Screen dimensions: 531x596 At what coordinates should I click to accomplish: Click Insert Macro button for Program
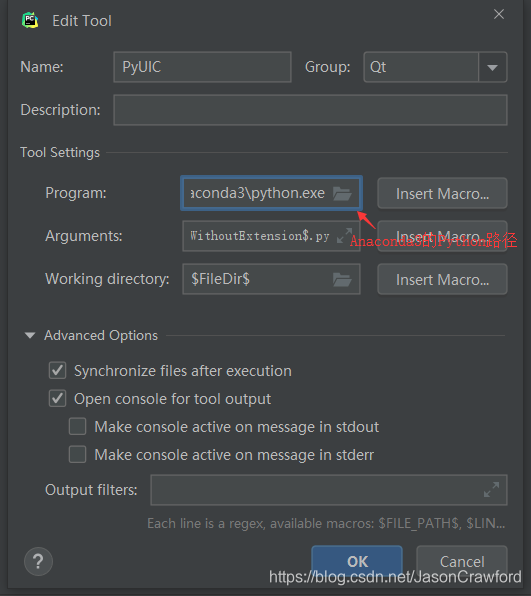tap(442, 193)
